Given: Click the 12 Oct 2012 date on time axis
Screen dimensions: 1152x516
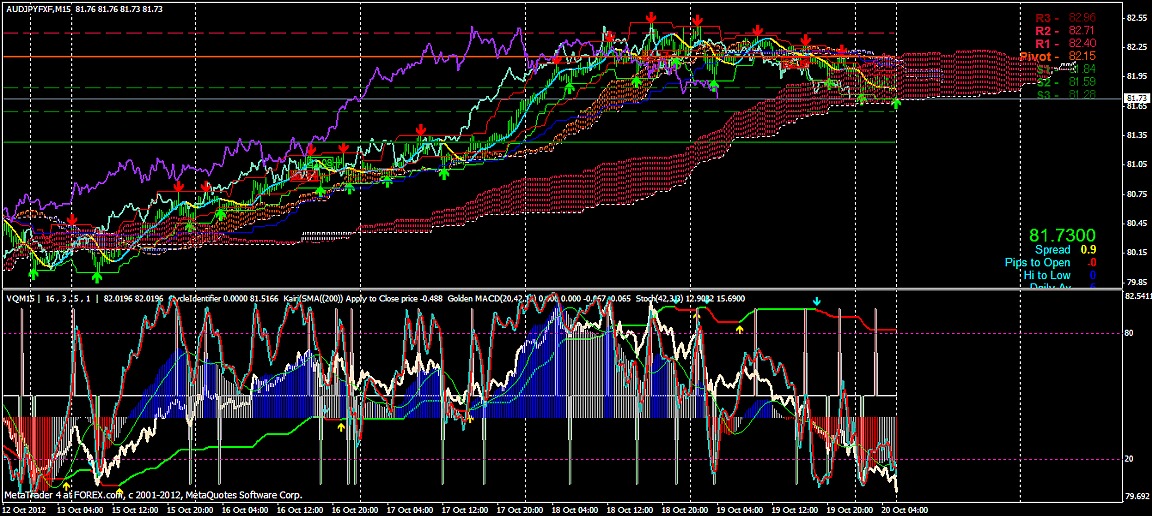Looking at the screenshot, I should (x=25, y=509).
